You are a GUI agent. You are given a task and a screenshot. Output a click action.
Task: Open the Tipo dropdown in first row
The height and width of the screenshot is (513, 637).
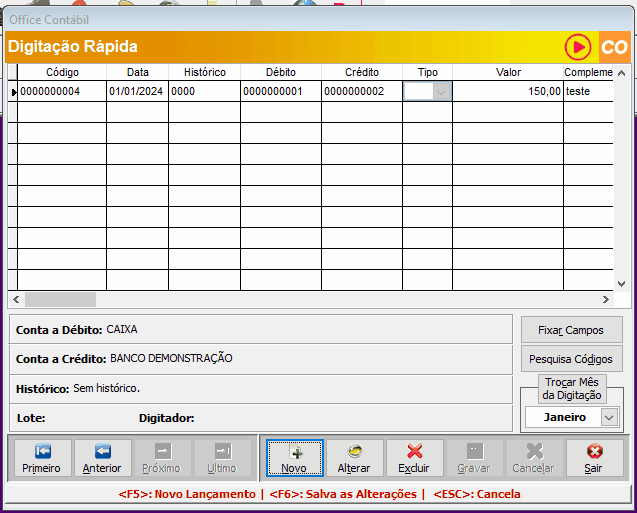tap(440, 91)
